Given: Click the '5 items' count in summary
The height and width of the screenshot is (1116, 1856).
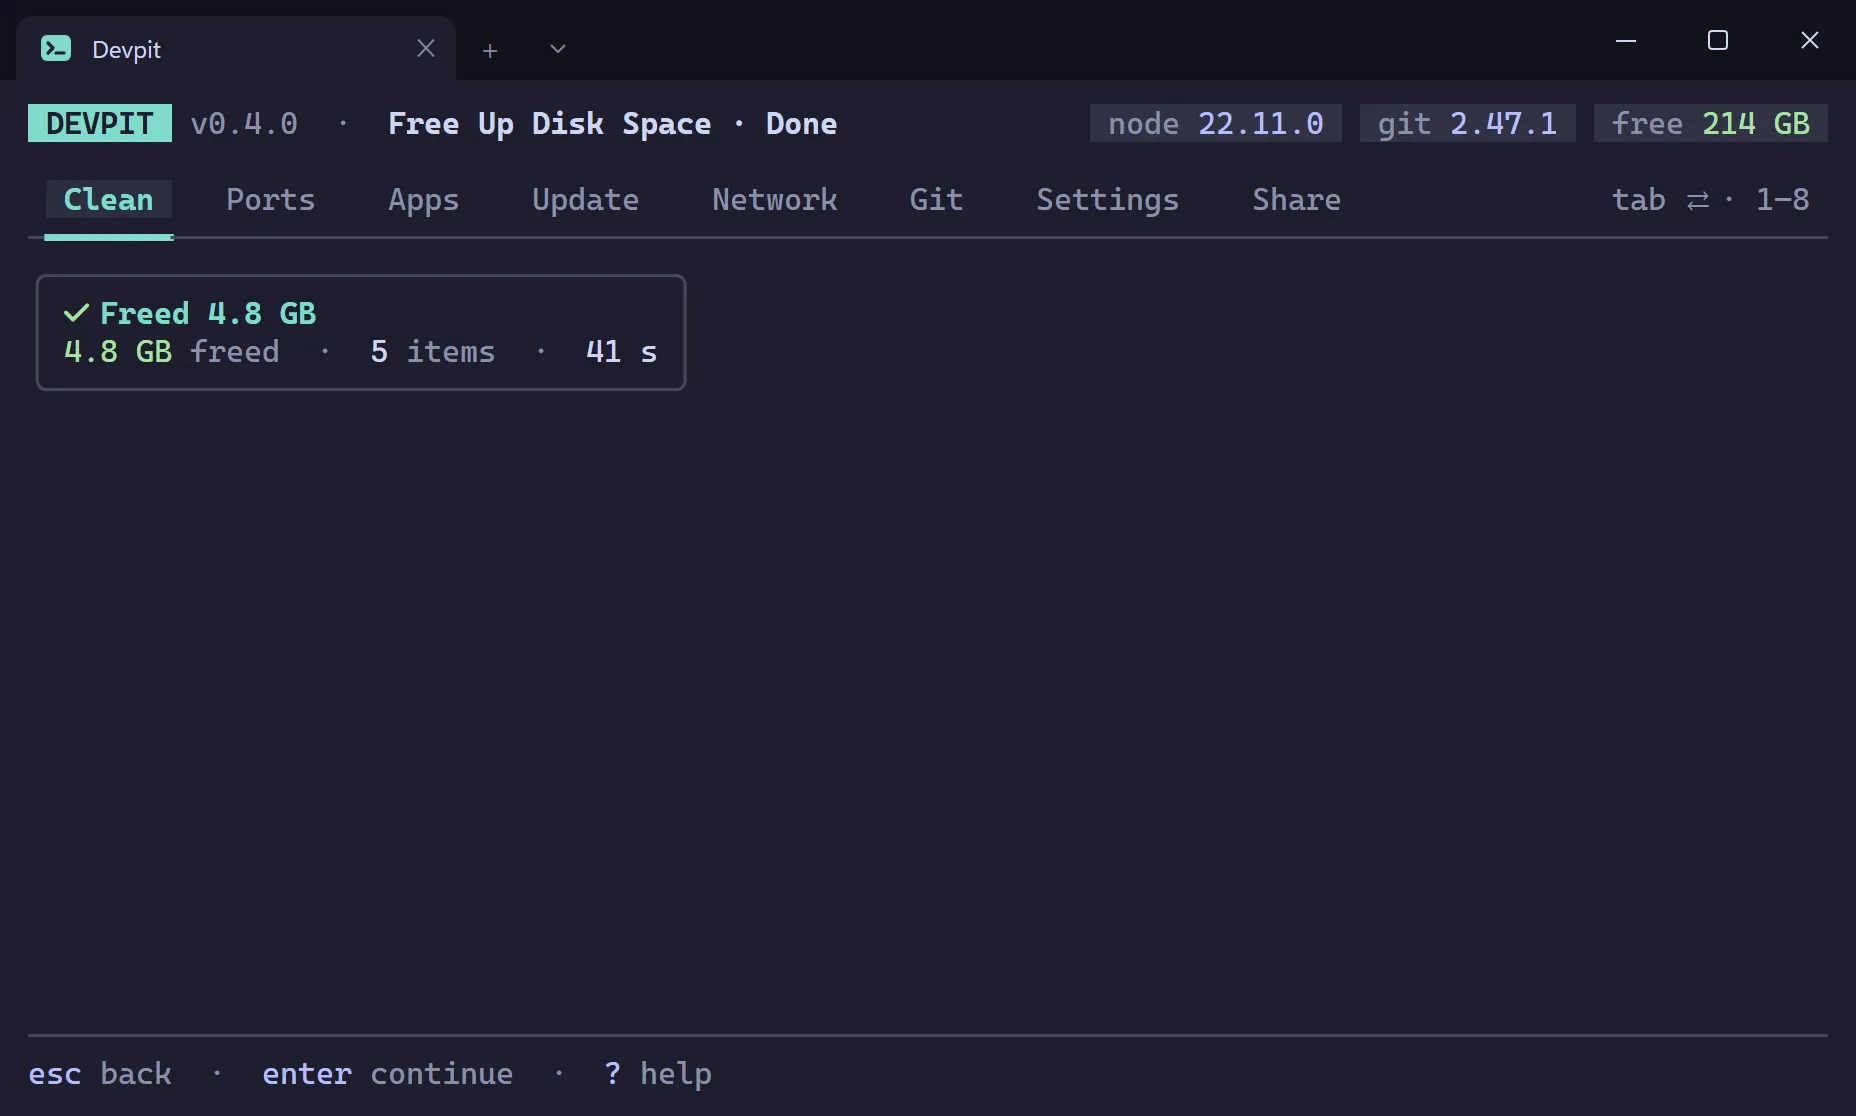Looking at the screenshot, I should point(432,351).
